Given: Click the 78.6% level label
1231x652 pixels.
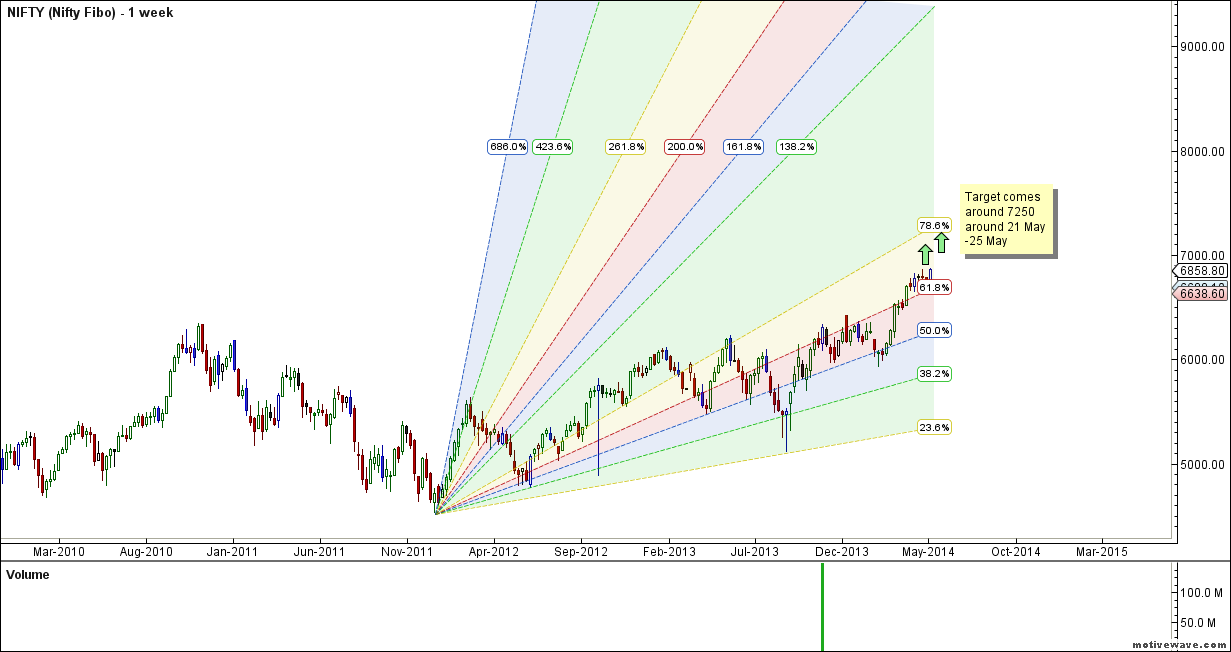Looking at the screenshot, I should click(x=934, y=225).
